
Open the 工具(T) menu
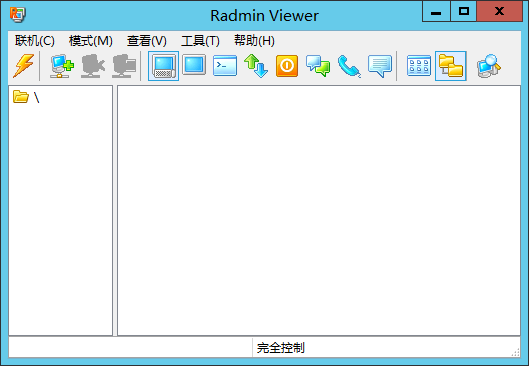(200, 41)
